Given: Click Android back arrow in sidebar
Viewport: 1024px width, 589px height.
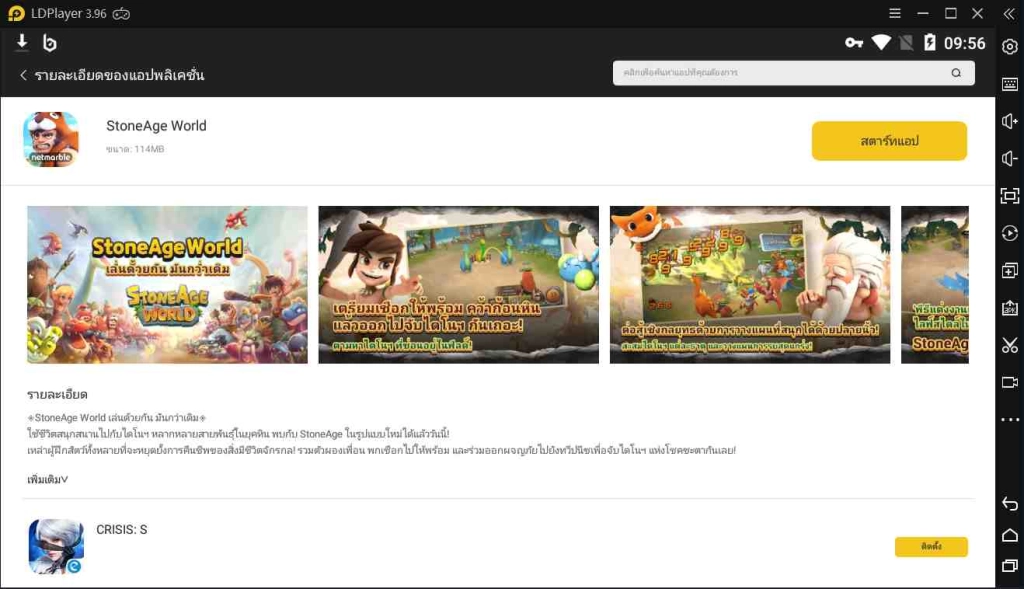Looking at the screenshot, I should (x=1010, y=503).
